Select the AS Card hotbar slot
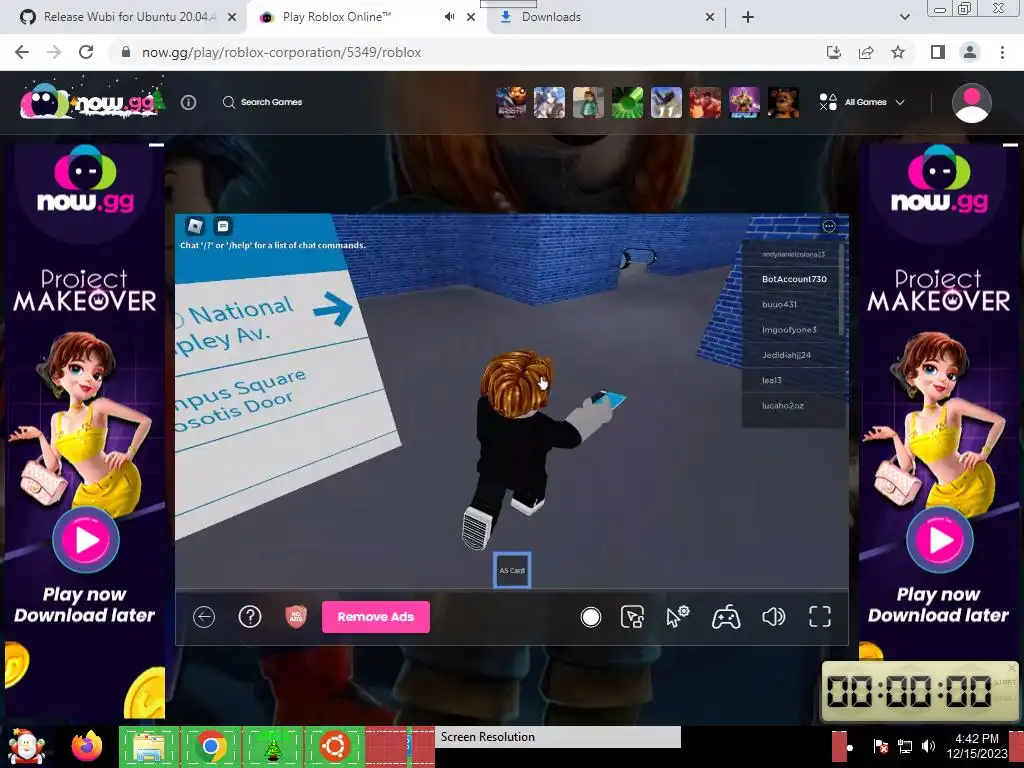This screenshot has width=1024, height=768. pos(512,570)
